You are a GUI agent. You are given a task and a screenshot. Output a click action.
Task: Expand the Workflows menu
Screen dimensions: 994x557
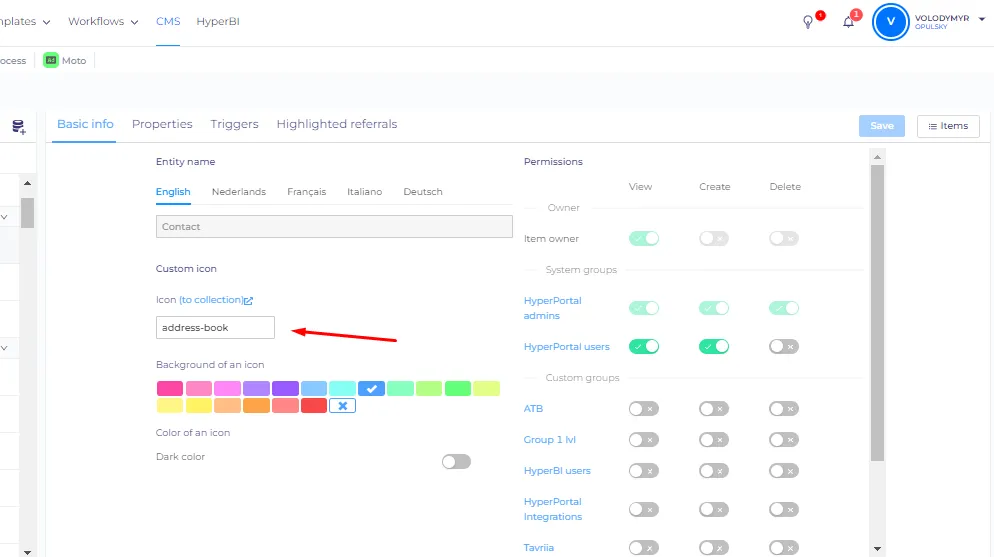tap(103, 22)
